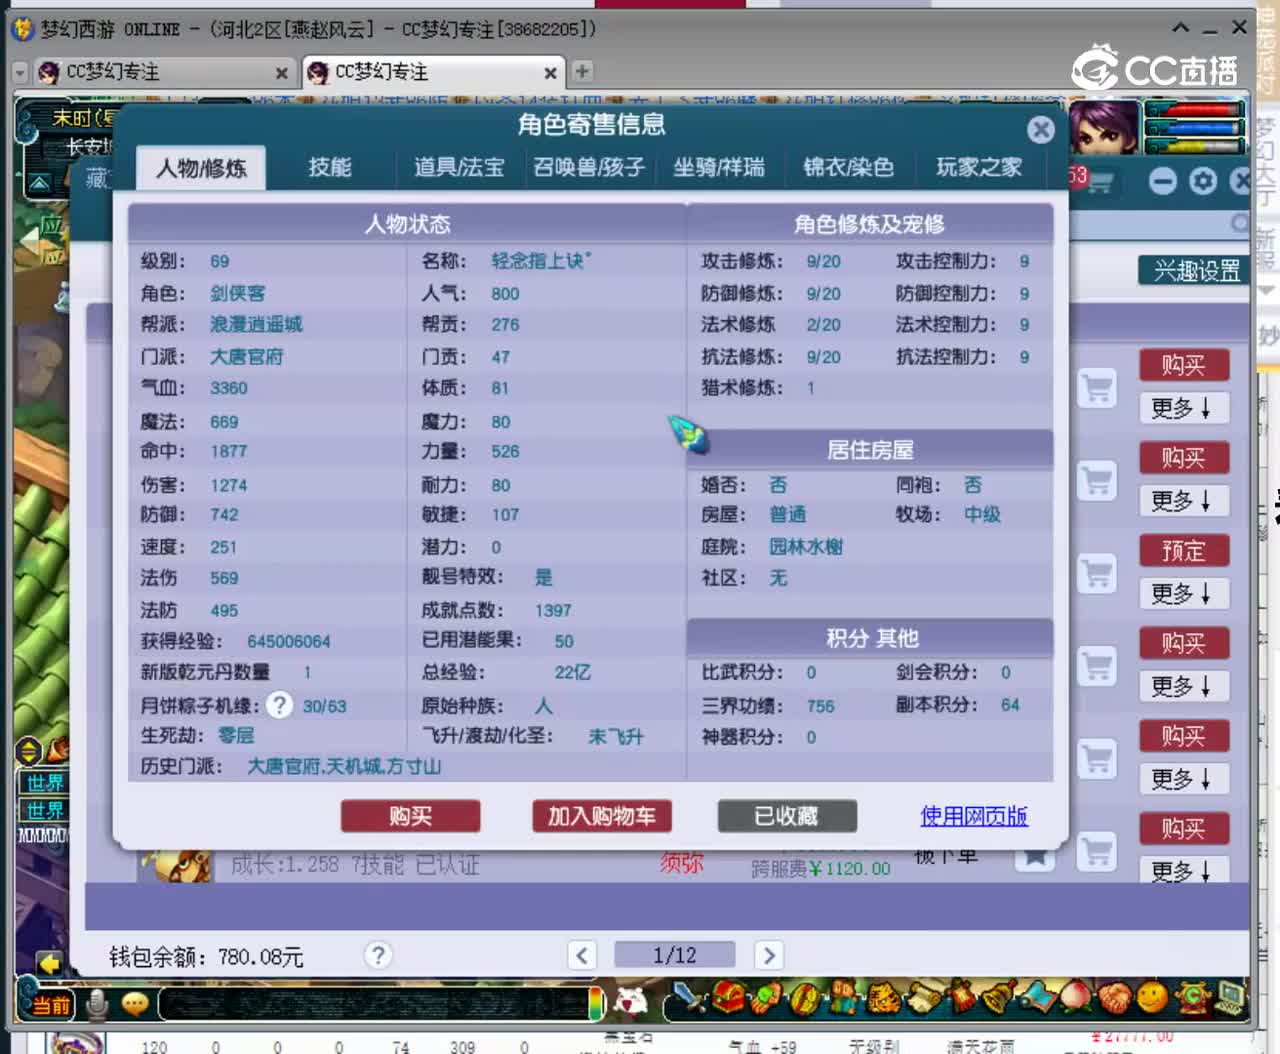Open the gear settings icon in the shop header
The width and height of the screenshot is (1280, 1054).
1203,181
